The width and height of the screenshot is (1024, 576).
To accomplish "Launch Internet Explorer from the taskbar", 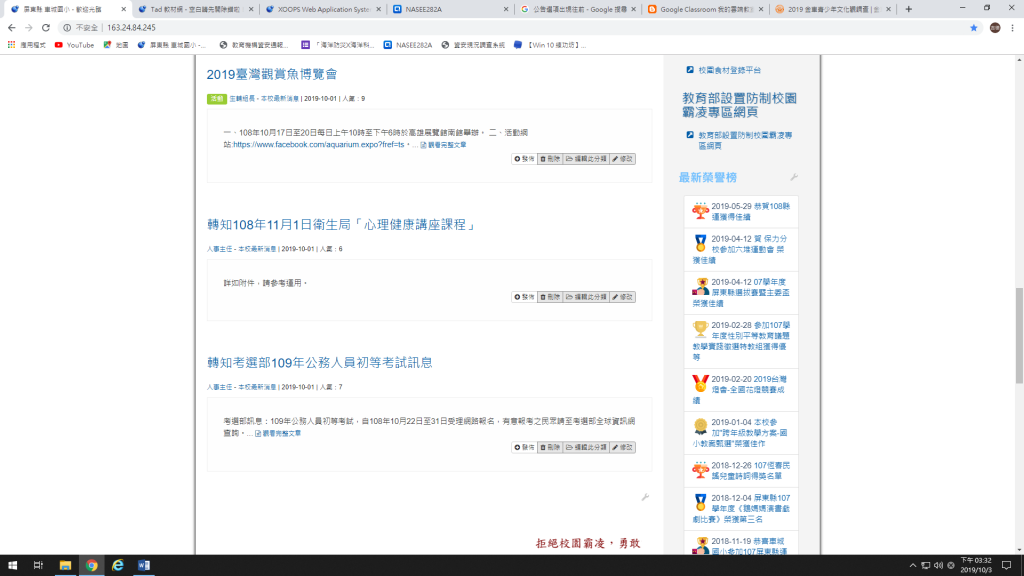I will click(x=117, y=565).
